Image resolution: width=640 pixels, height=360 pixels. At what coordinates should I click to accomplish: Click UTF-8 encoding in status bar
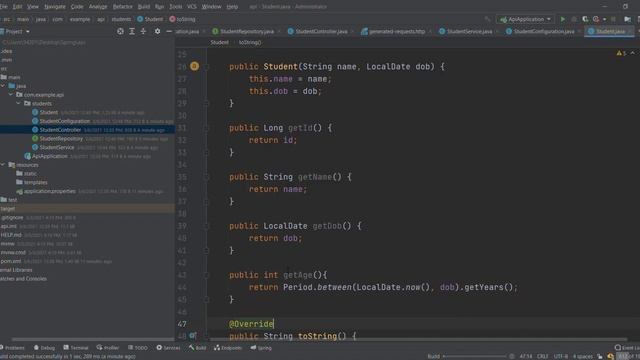coord(560,356)
